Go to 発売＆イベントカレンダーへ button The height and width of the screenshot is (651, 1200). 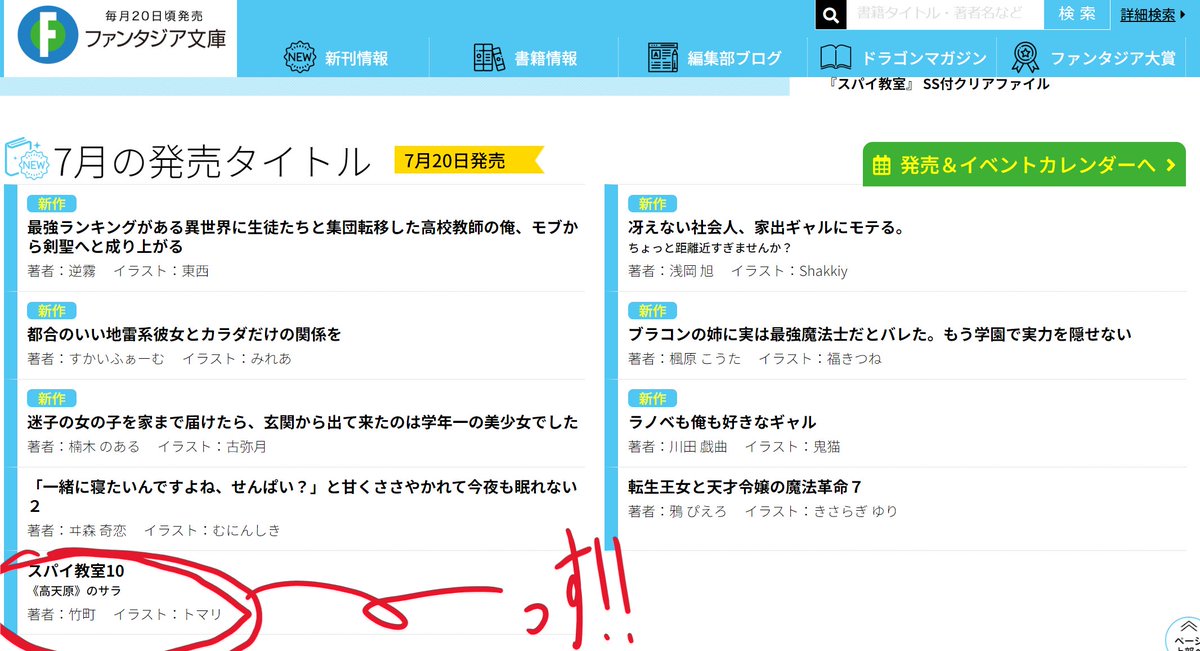1024,165
